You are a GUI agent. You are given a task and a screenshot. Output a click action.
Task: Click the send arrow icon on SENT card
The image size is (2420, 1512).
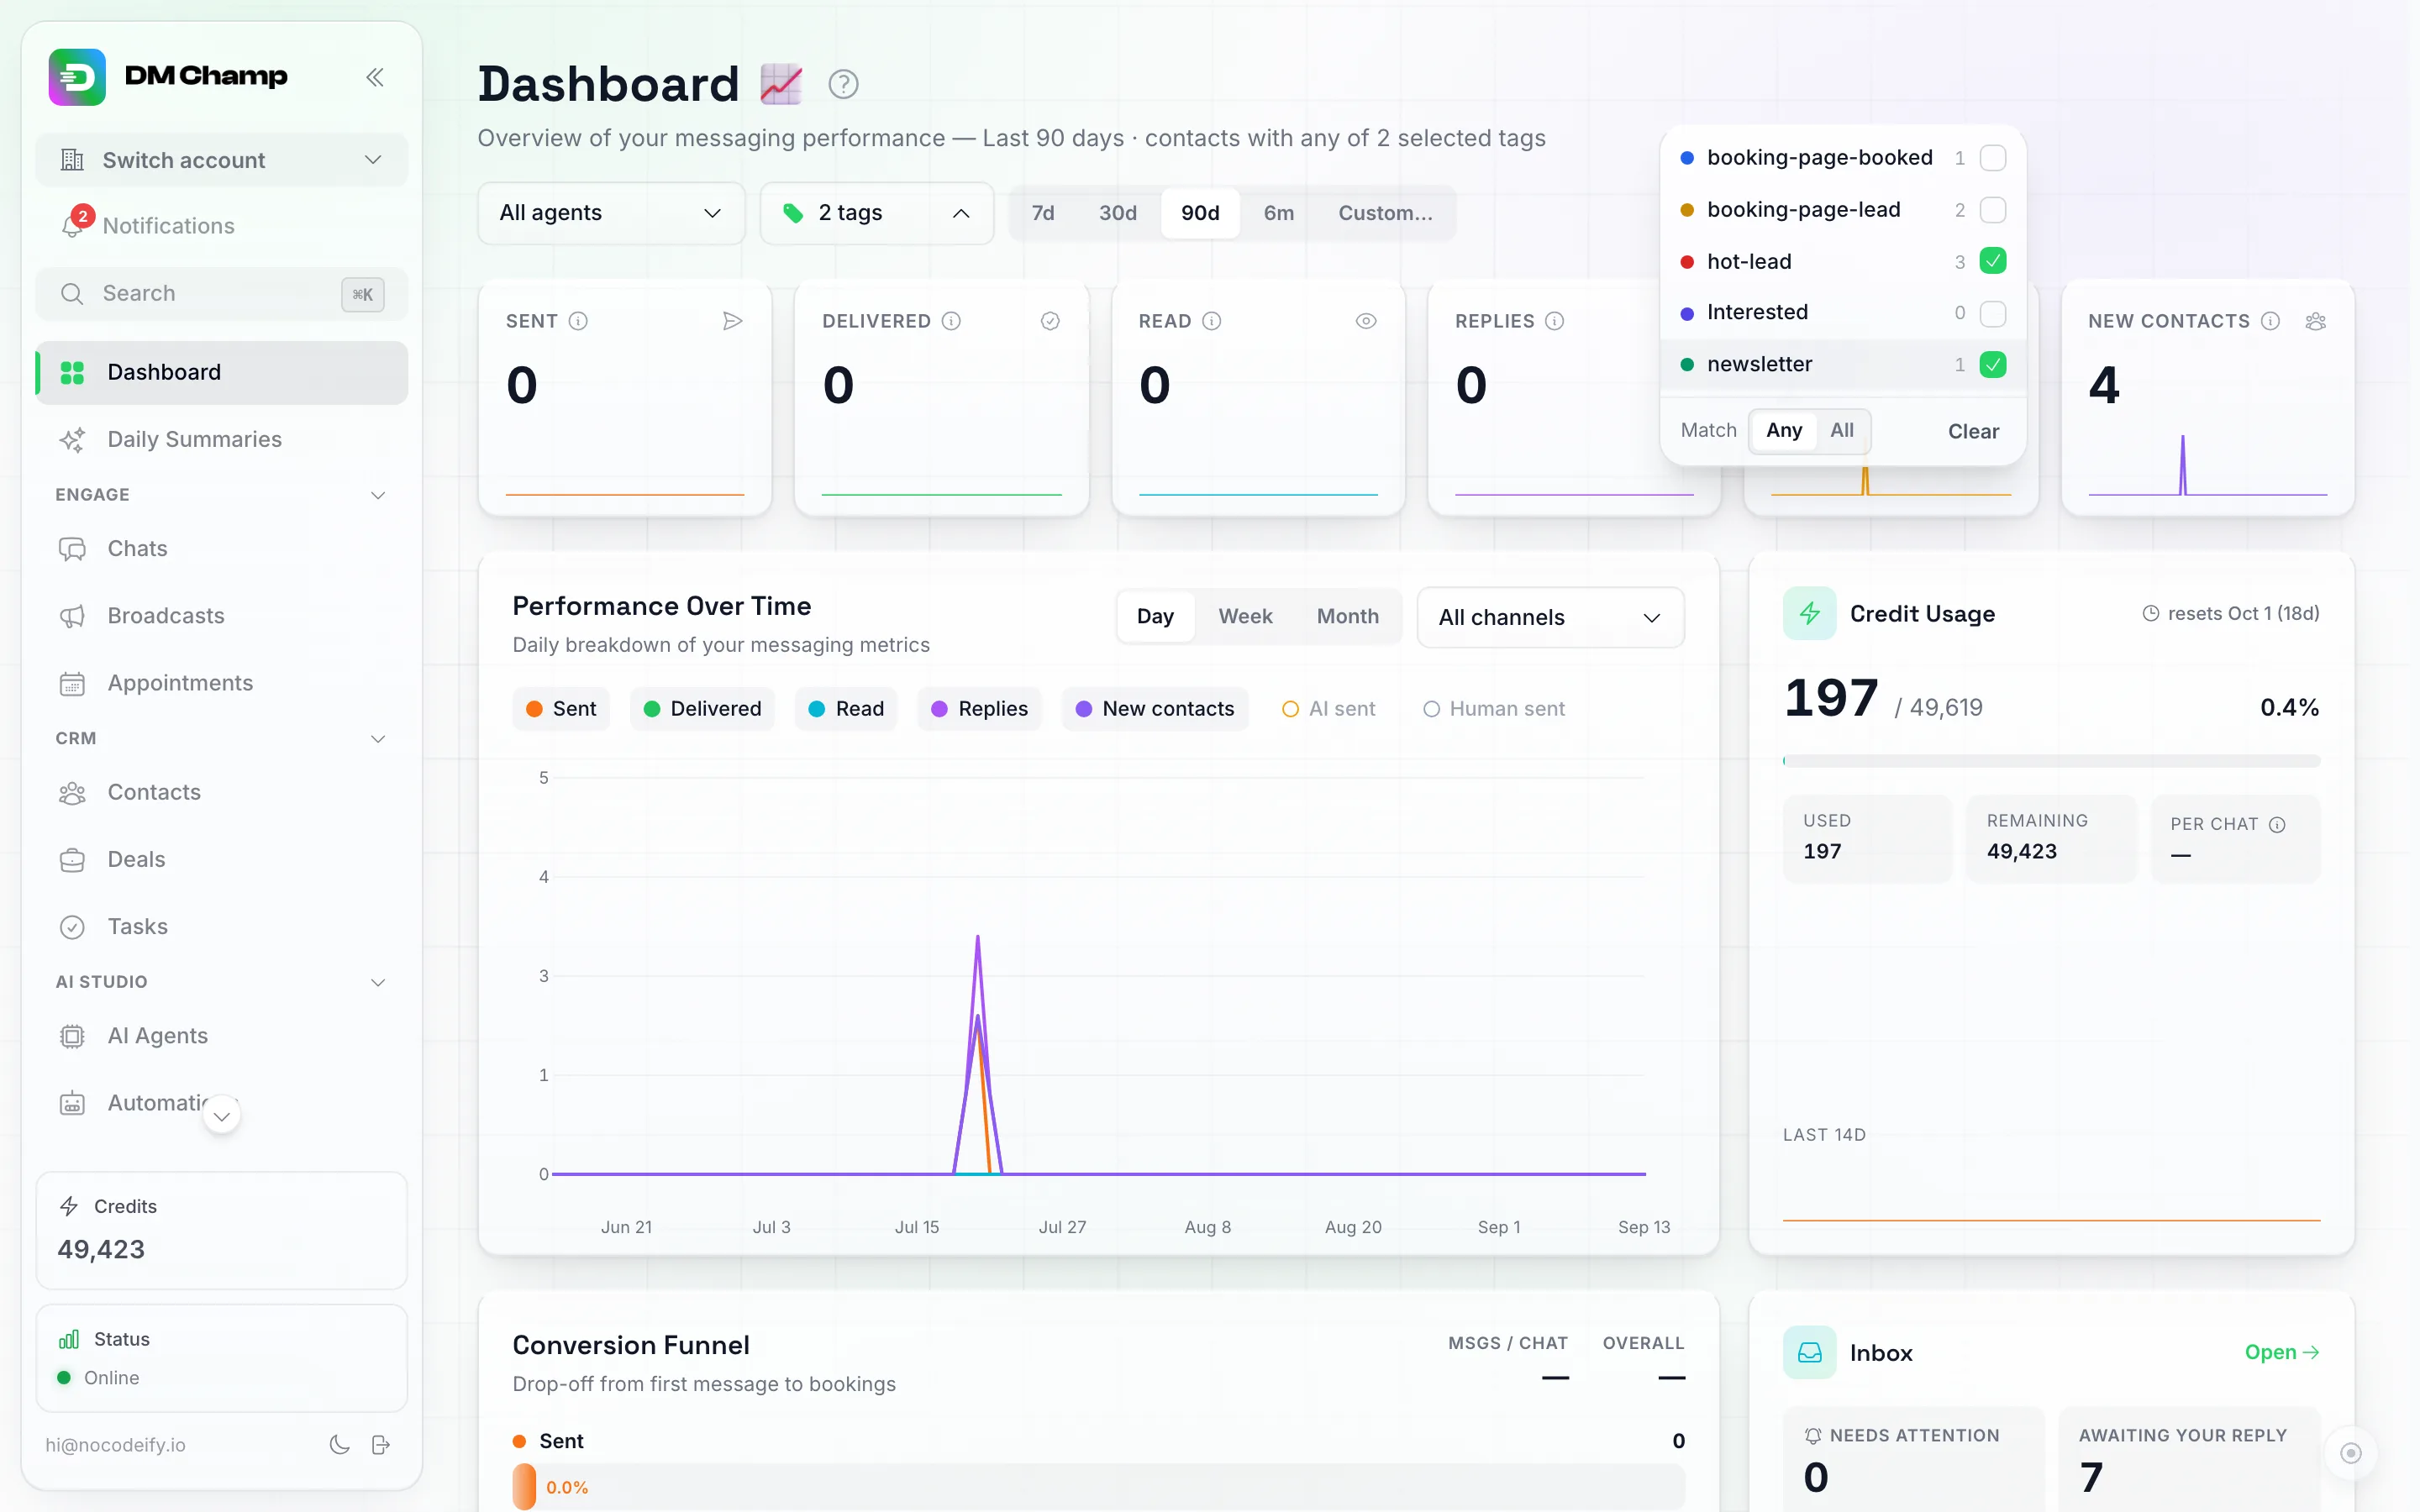(733, 321)
